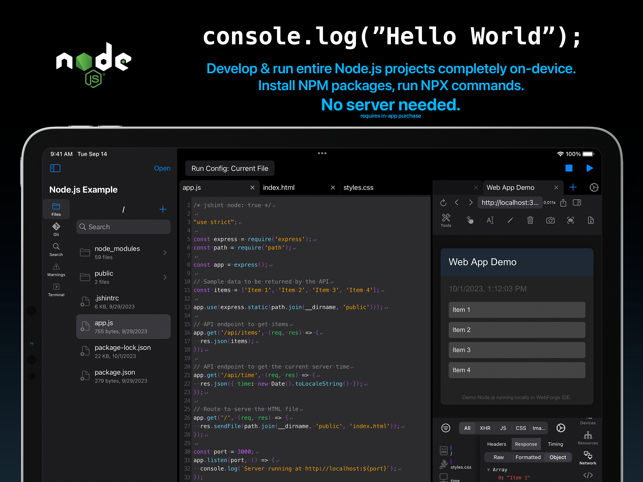
Task: Filter network requests by All
Action: (x=467, y=428)
